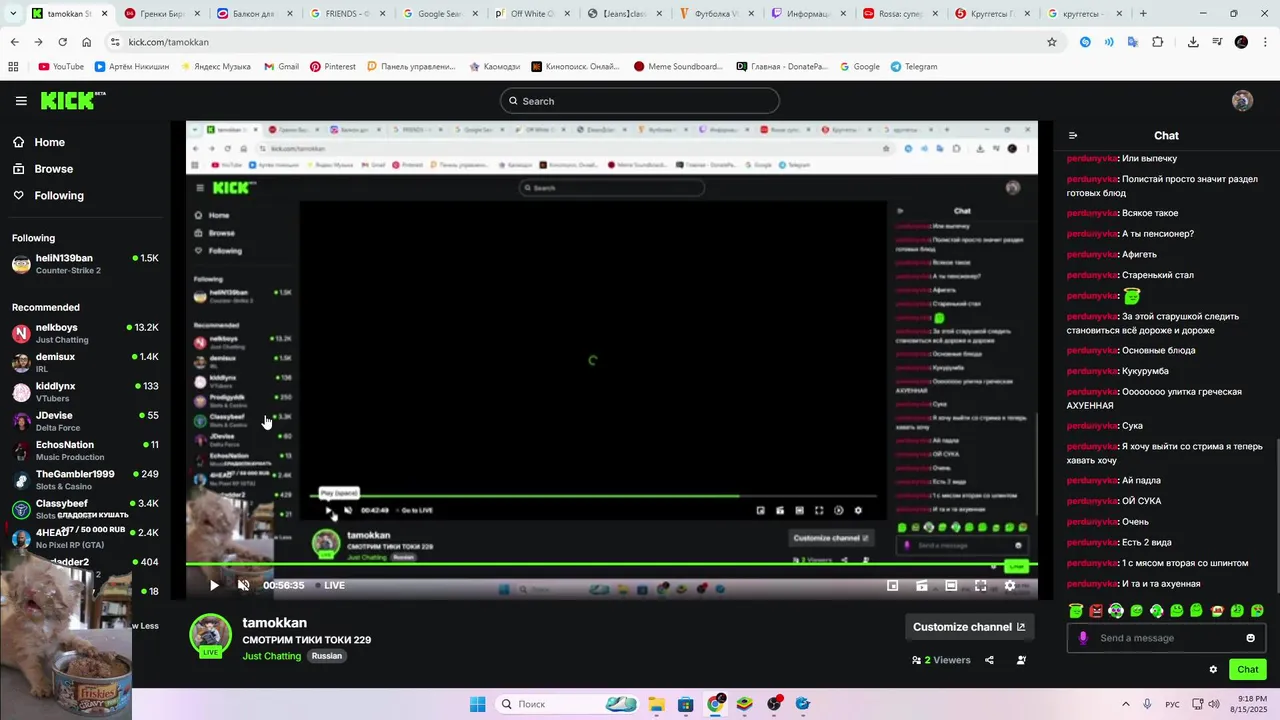Open Google Translate extension
1280x720 pixels.
tap(1133, 42)
